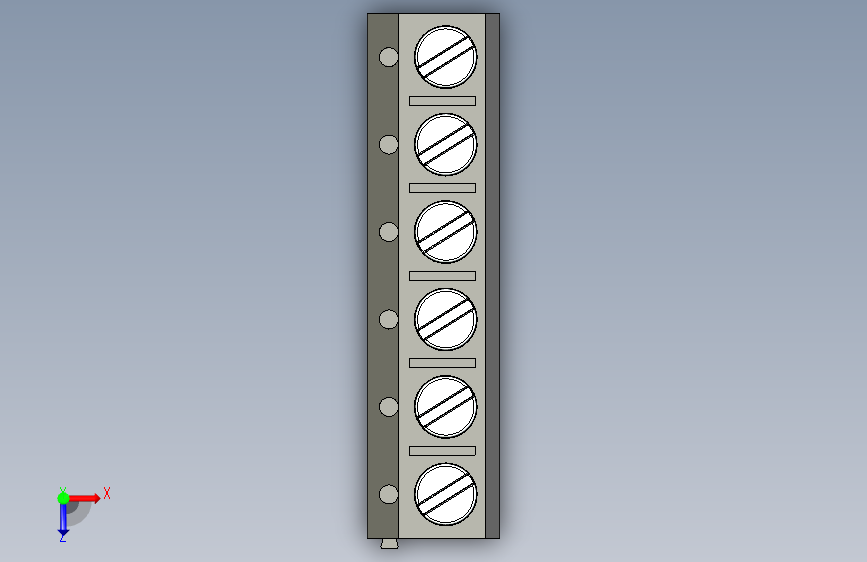Screen dimensions: 867x562
Task: Select the rectangular slot below the top screw
Action: point(442,101)
